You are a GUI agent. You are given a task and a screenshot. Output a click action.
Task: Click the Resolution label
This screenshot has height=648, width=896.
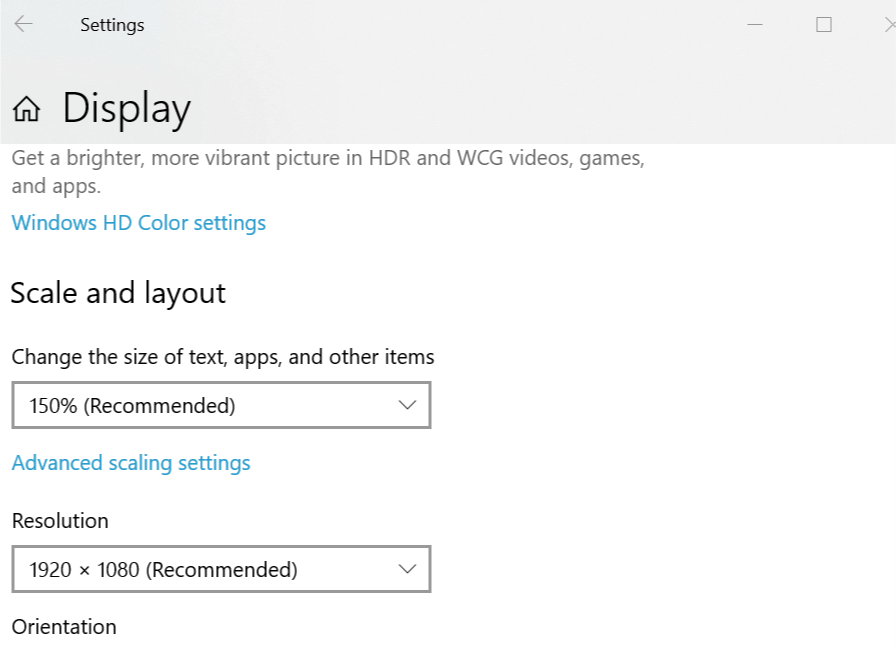[x=60, y=521]
